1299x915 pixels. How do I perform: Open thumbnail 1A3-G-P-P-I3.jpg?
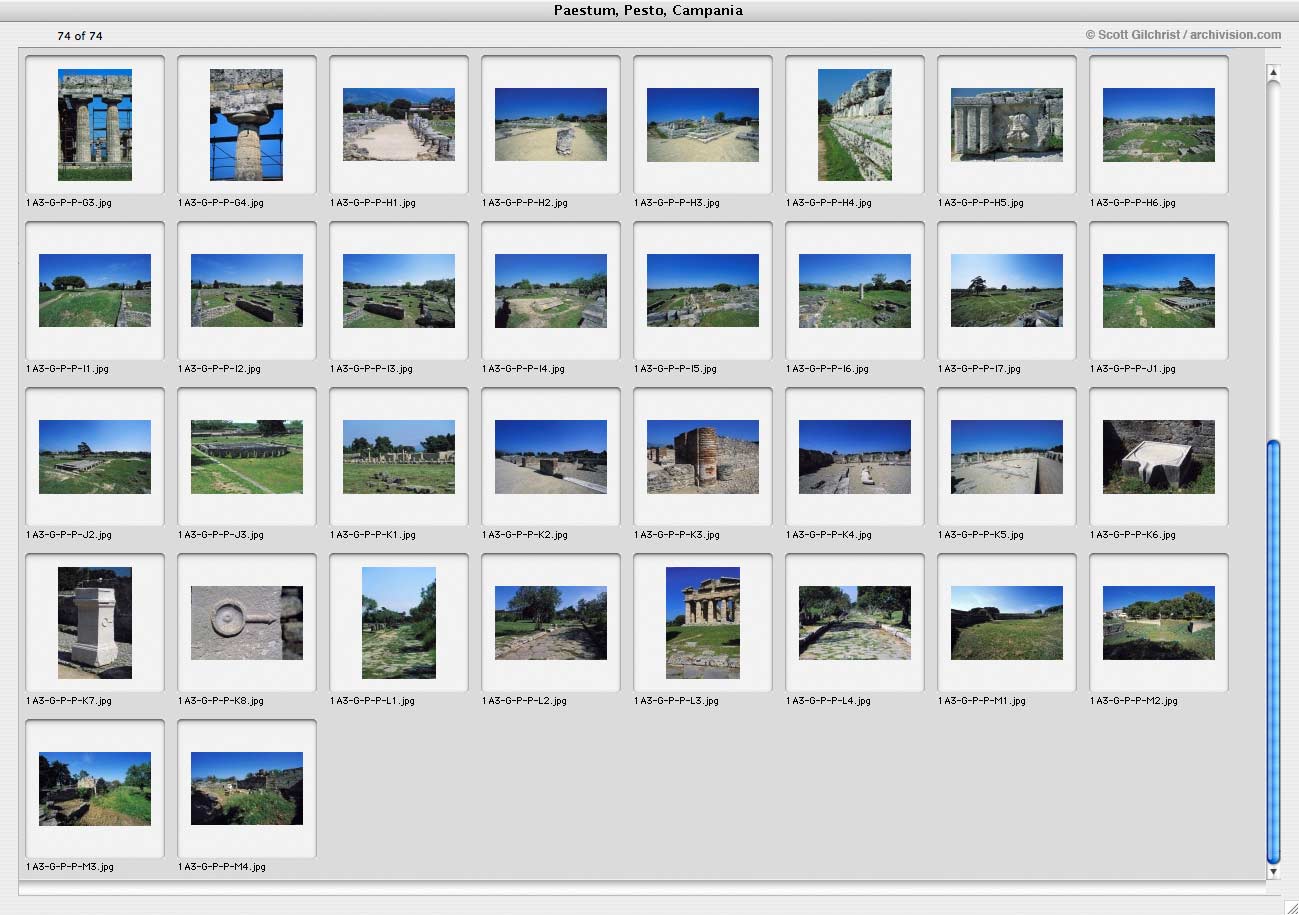pos(399,291)
